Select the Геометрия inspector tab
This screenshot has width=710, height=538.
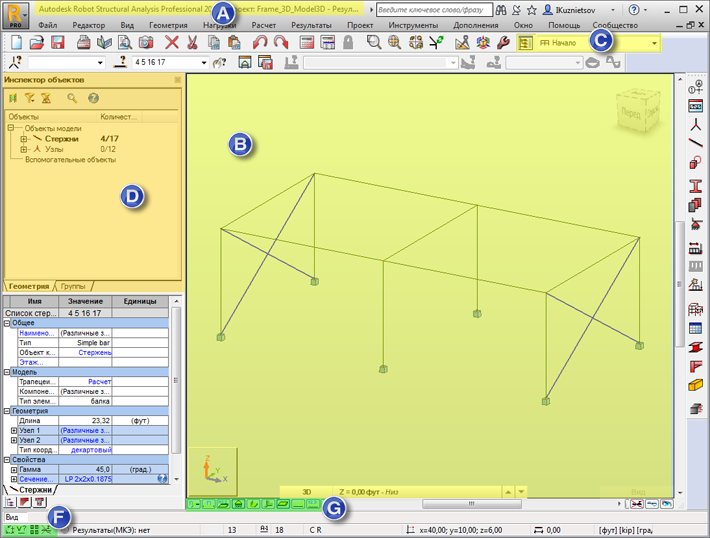(29, 286)
